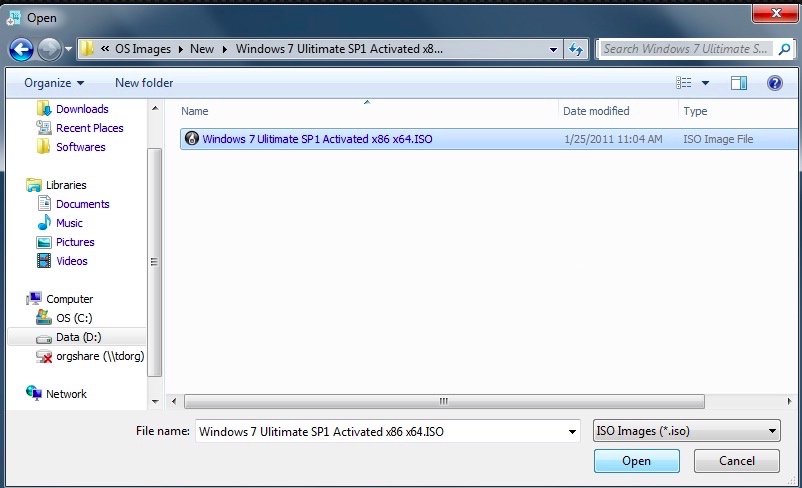
Task: Click the Computer monitor icon
Action: coord(34,298)
